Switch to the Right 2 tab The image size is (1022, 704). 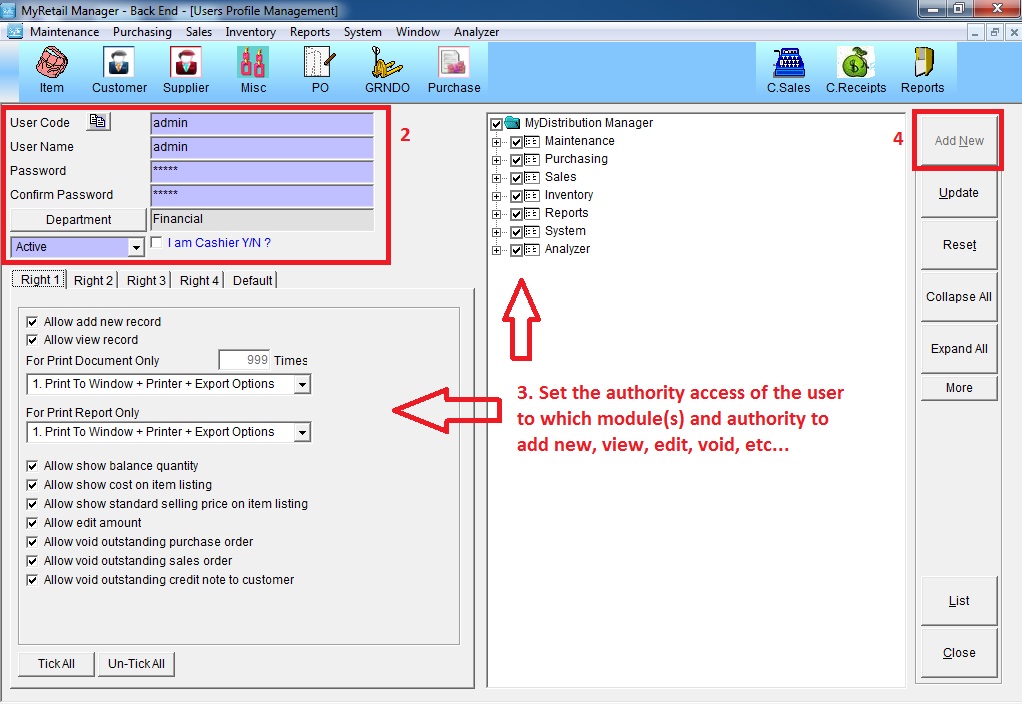pos(93,281)
